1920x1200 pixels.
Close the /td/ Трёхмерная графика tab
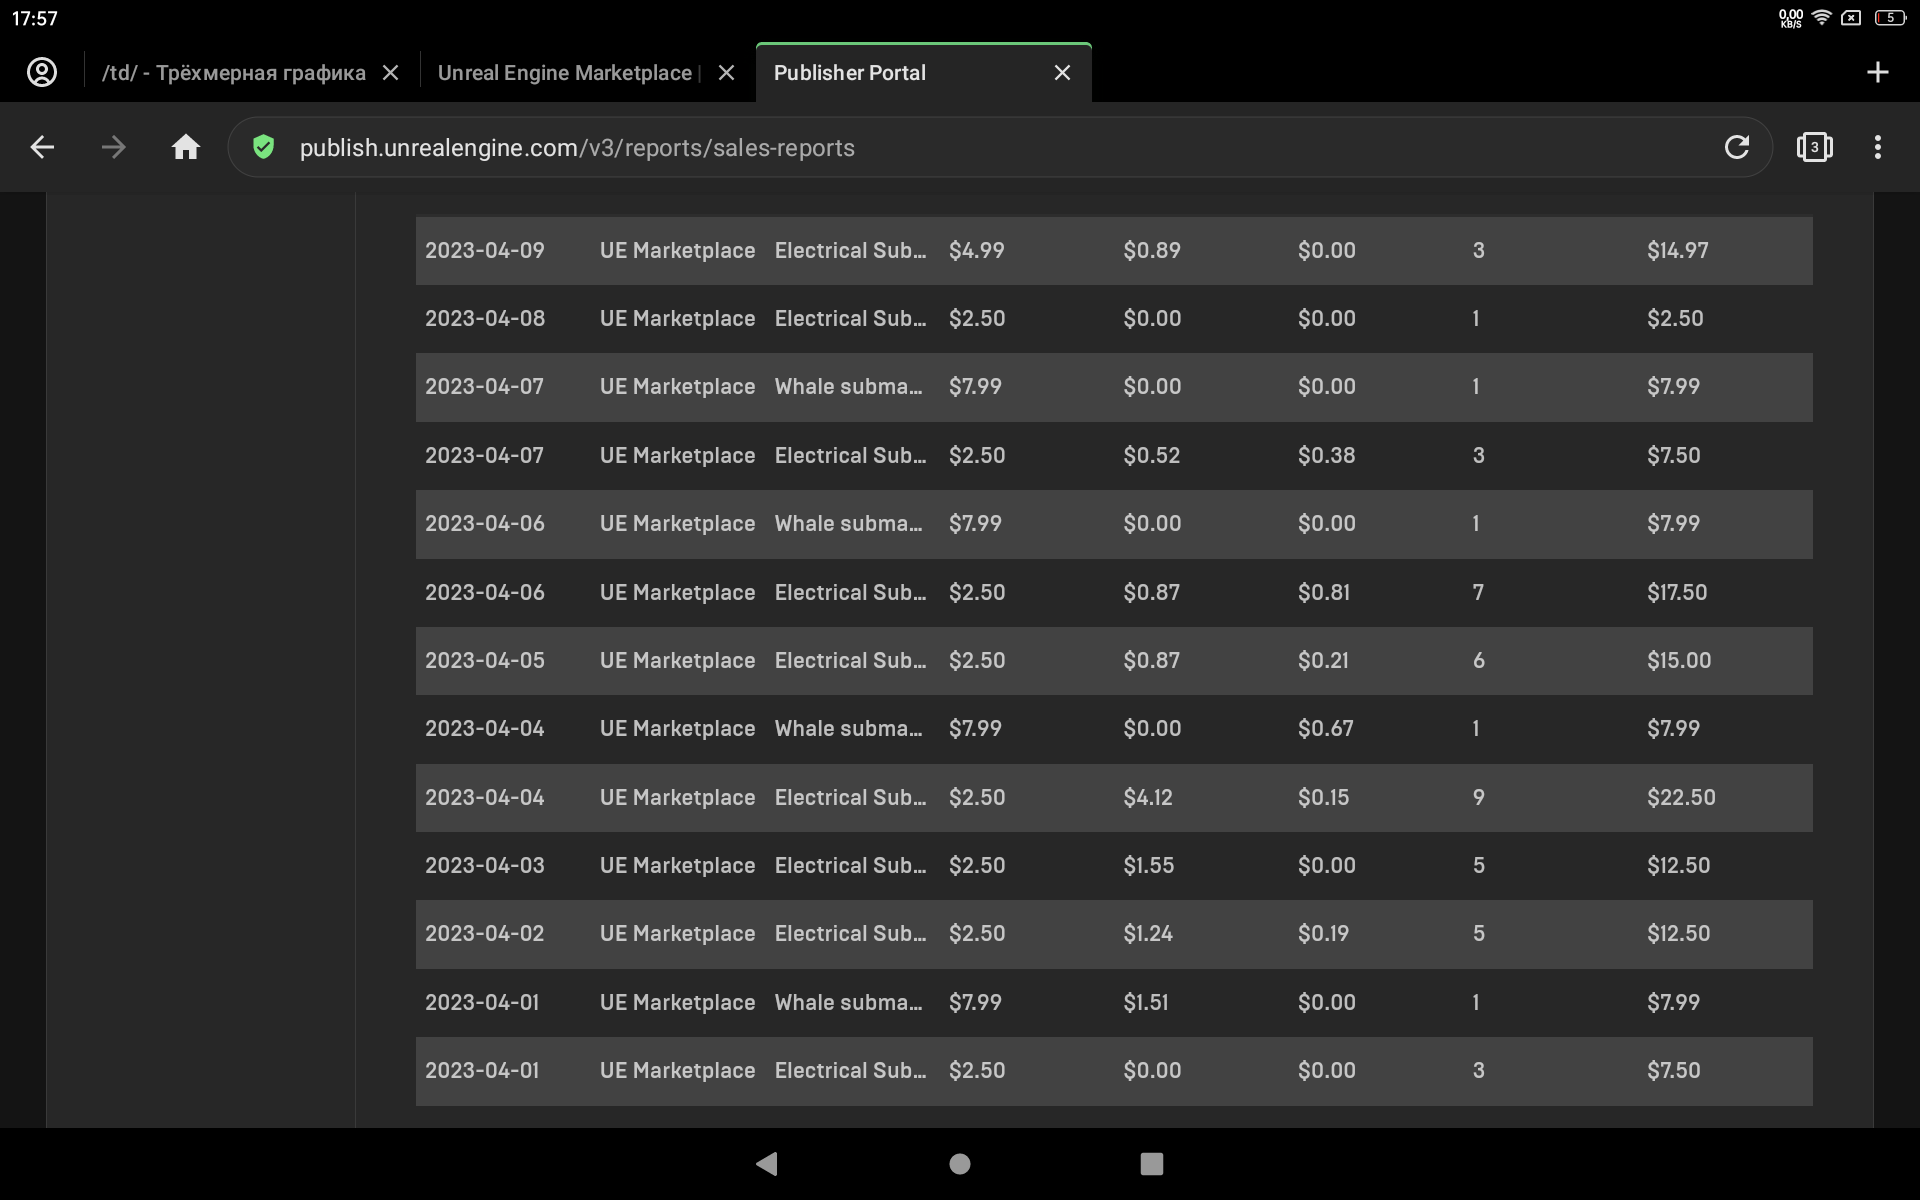[391, 73]
